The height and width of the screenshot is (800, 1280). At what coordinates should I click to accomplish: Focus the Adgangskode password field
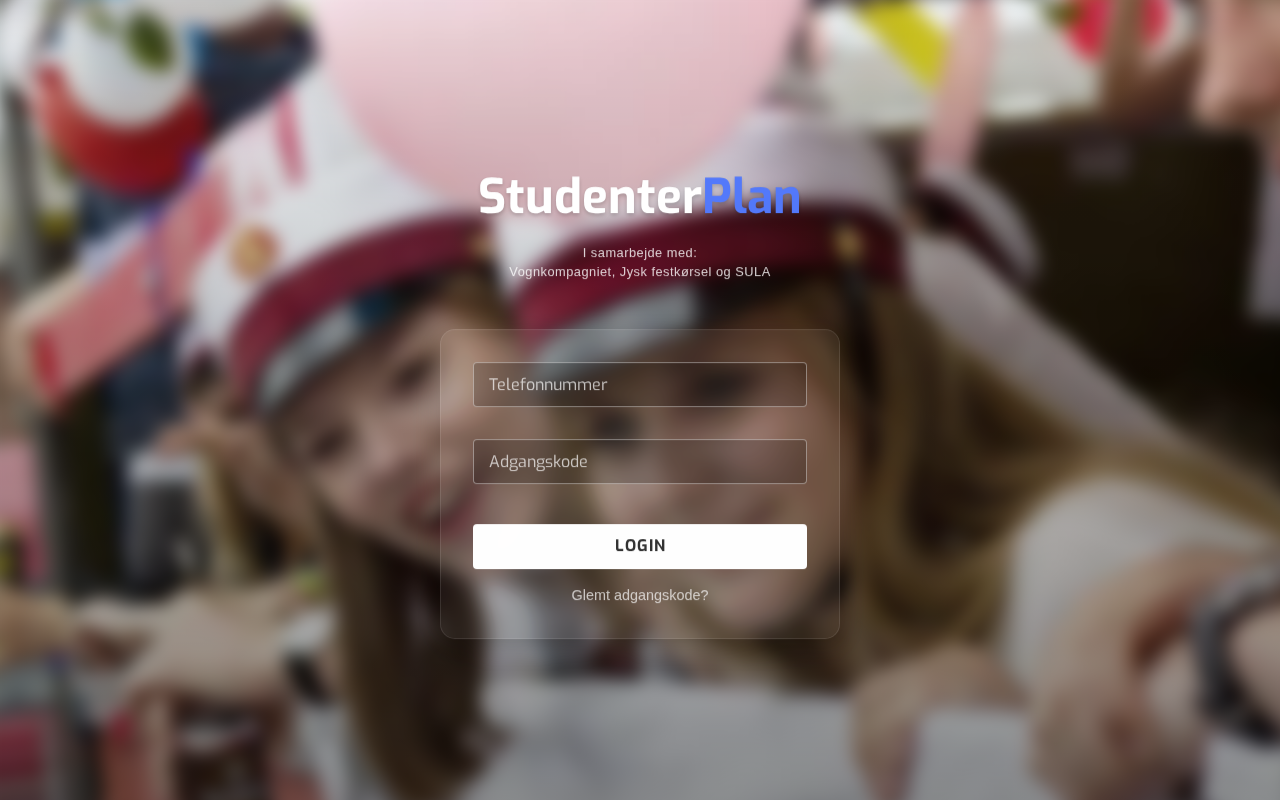[640, 461]
